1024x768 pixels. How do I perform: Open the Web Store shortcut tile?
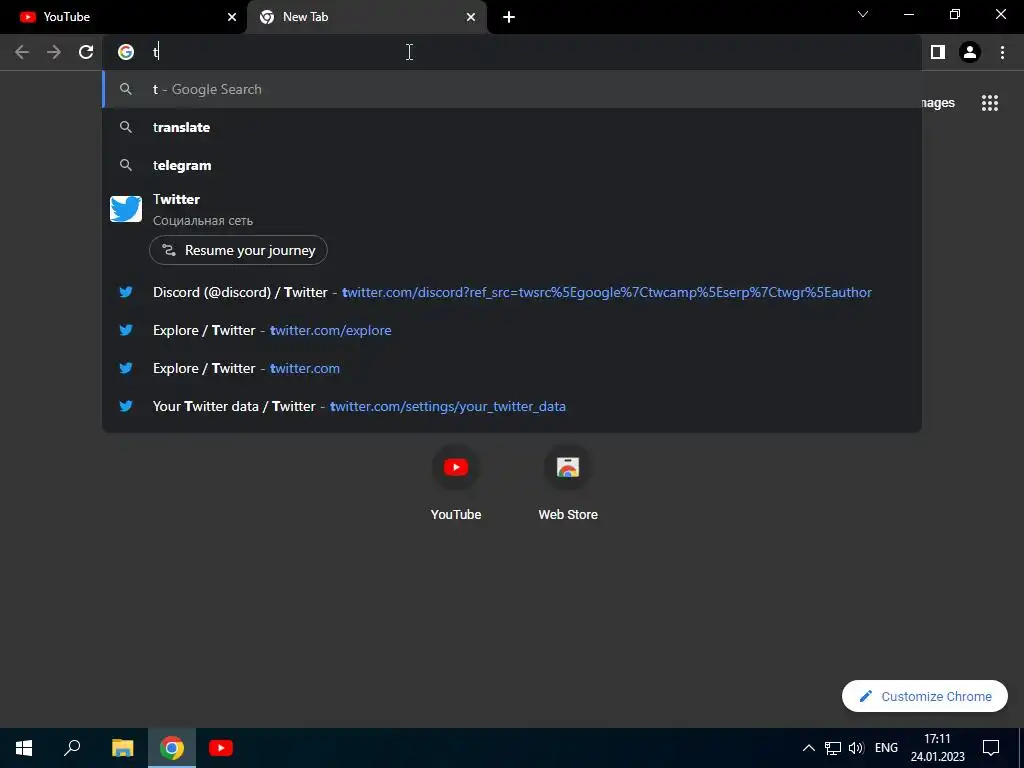568,484
